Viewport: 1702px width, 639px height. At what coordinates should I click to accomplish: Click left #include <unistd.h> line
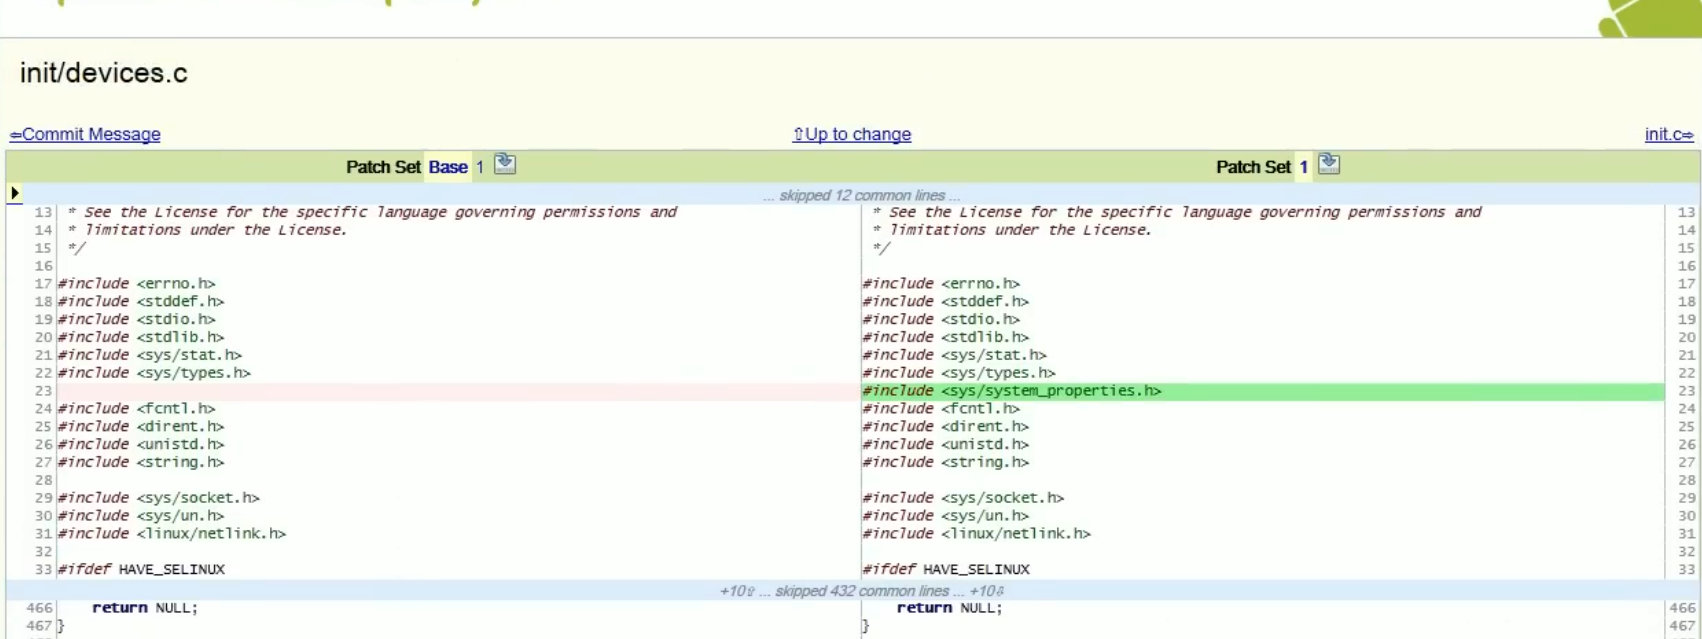click(x=141, y=445)
